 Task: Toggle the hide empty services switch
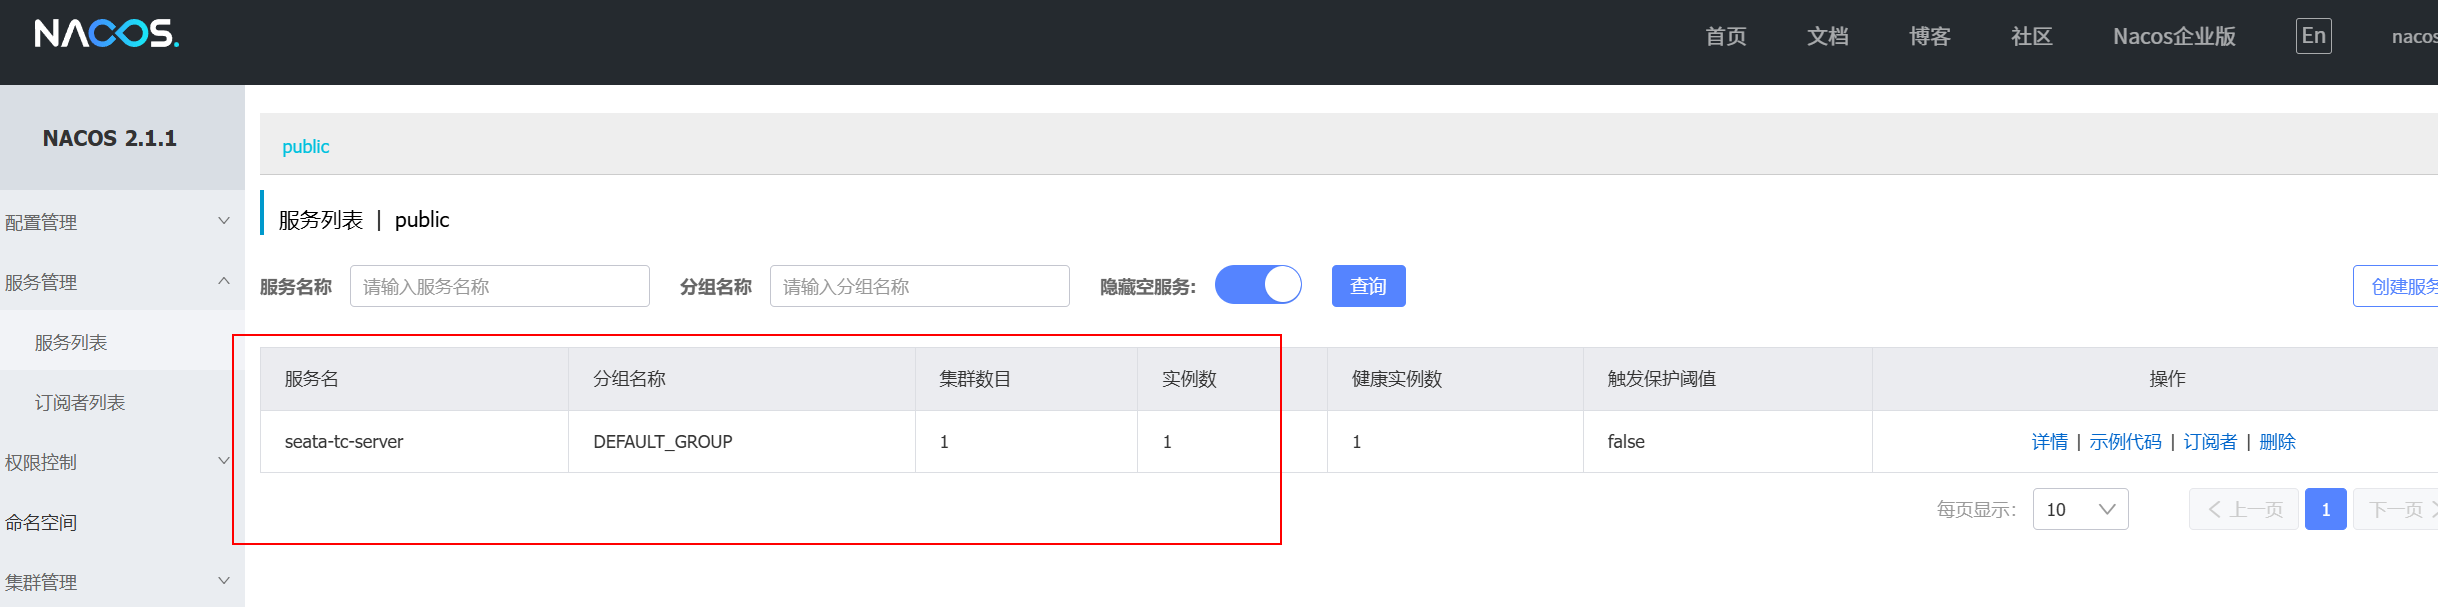click(1258, 285)
